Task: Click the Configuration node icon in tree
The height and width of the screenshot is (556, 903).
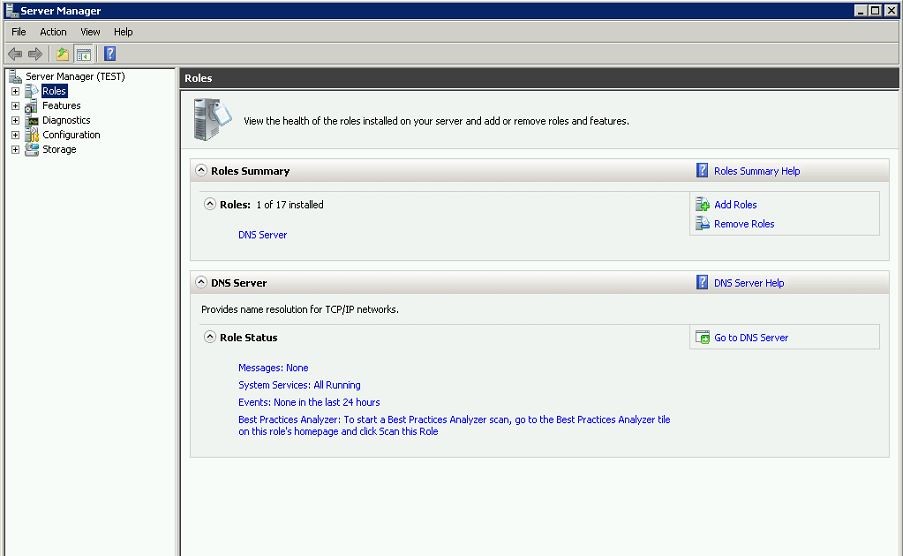Action: point(32,135)
